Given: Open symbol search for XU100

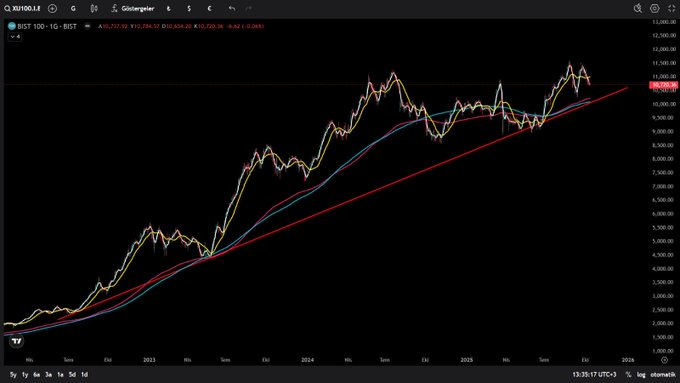Looking at the screenshot, I should 22,8.
